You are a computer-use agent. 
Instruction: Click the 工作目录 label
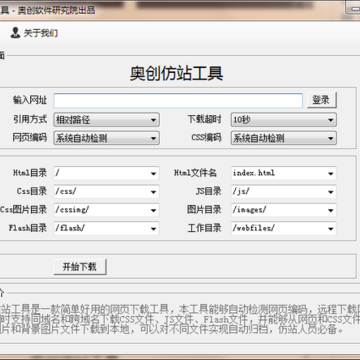204,228
